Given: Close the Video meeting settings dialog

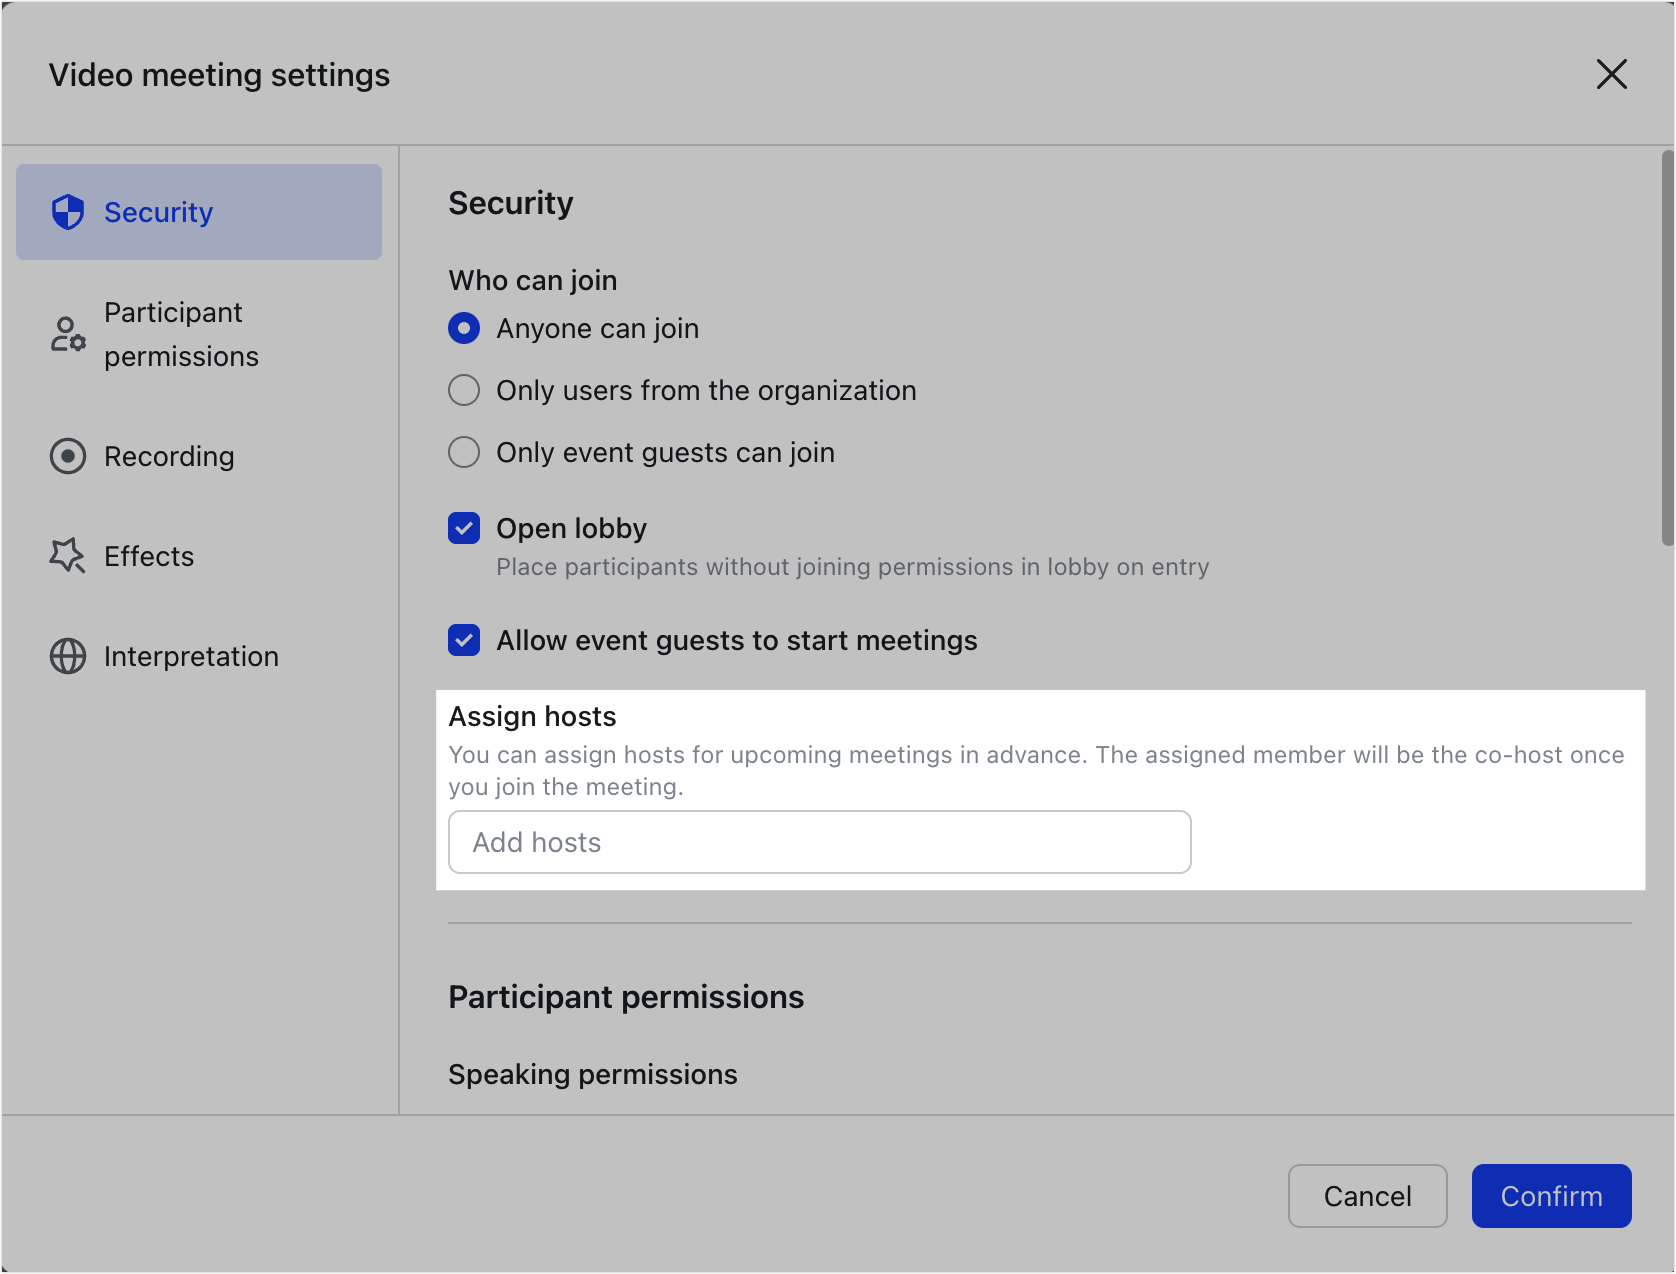Looking at the screenshot, I should (1611, 74).
